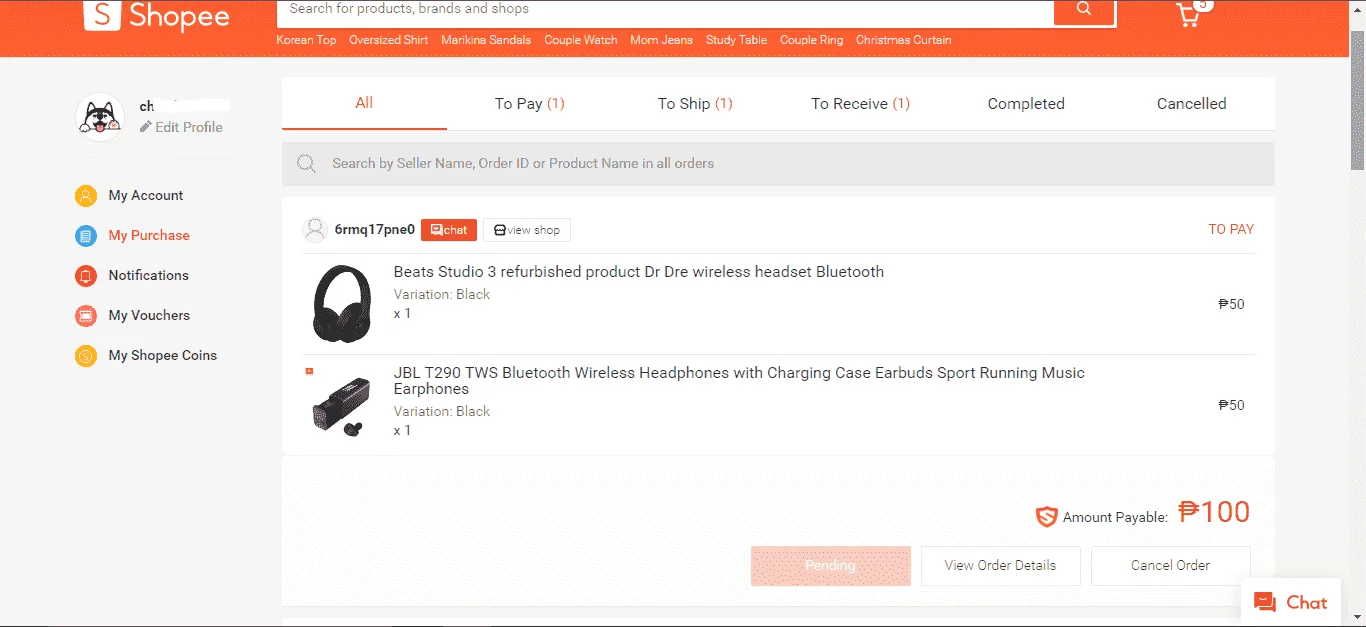Click the orange search magnifier button
Viewport: 1366px width, 627px height.
[x=1084, y=11]
